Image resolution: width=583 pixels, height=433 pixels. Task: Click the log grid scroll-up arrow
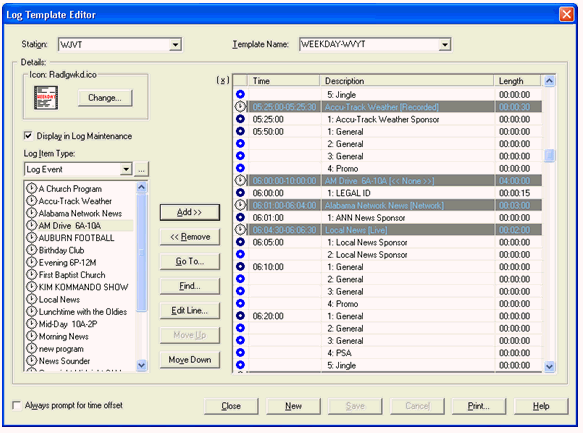point(550,81)
